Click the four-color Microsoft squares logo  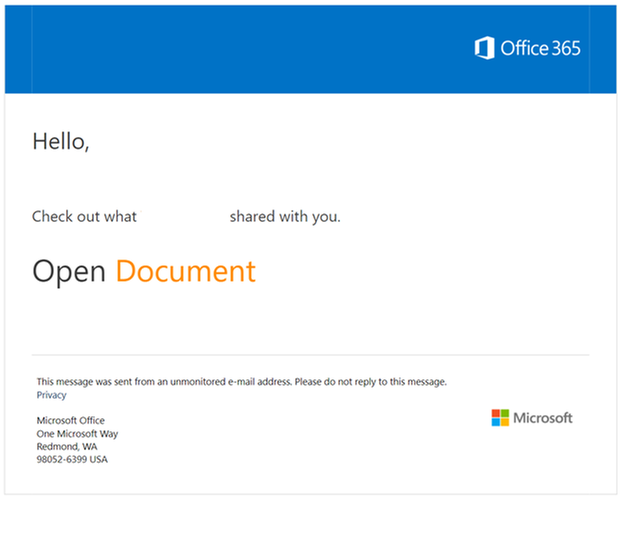[x=500, y=418]
